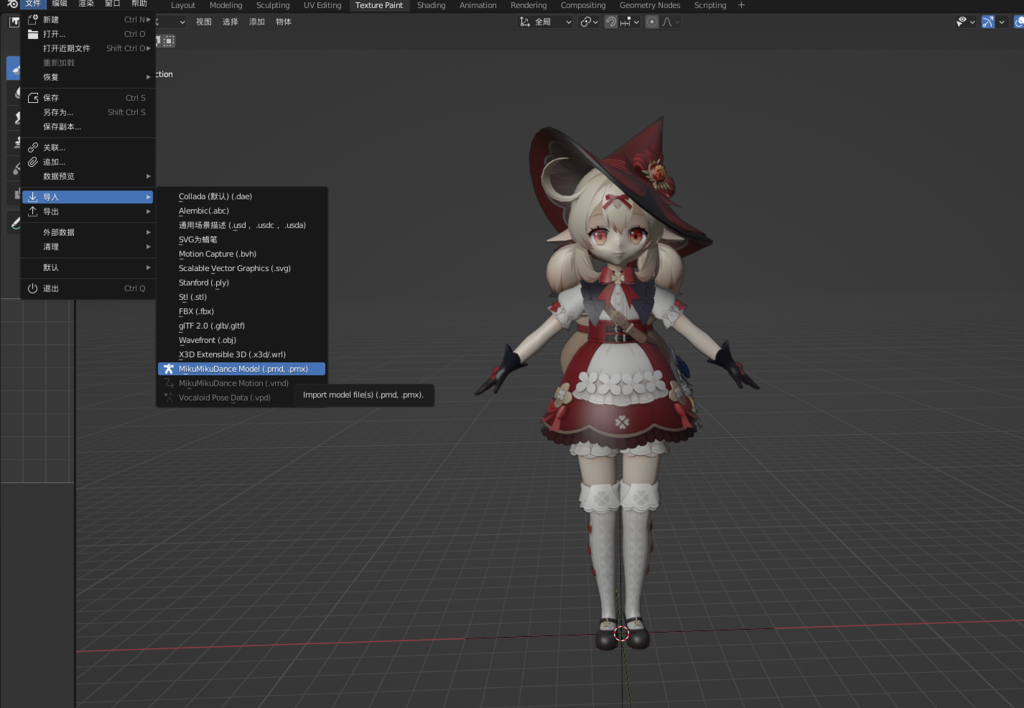Expand the 恢复 submenu
The width and height of the screenshot is (1024, 708).
(x=88, y=77)
